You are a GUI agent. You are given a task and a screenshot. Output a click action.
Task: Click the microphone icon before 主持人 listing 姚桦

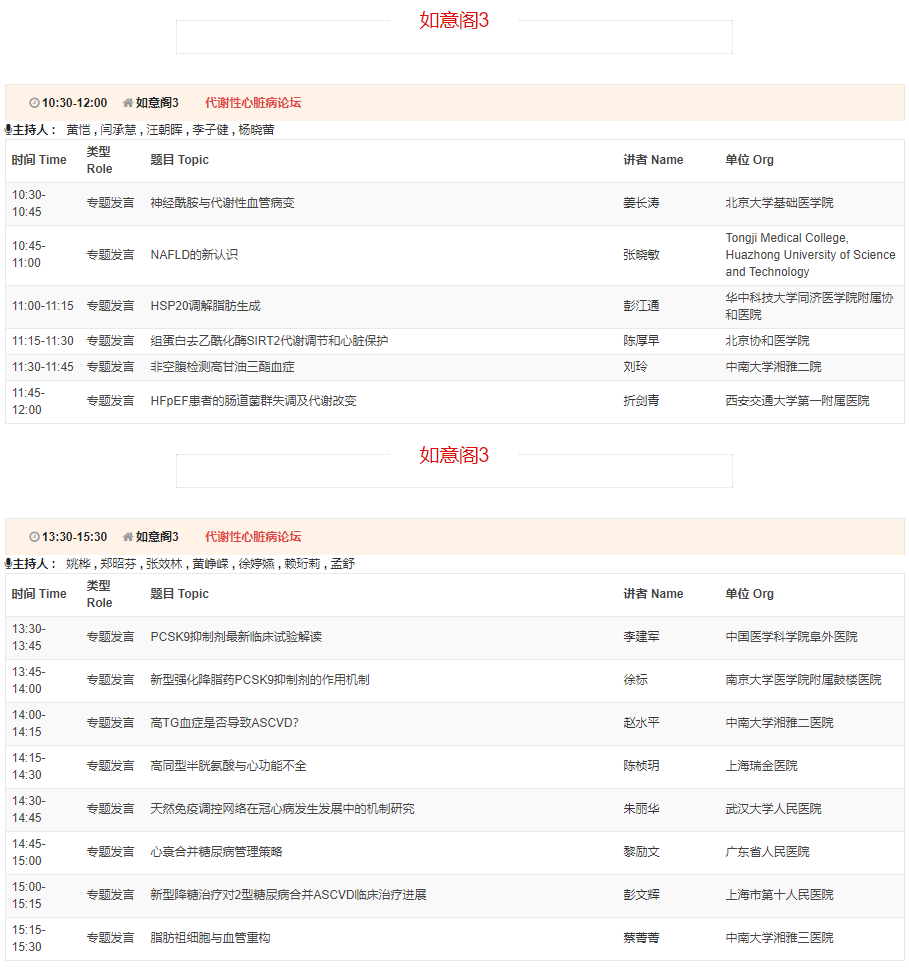pos(8,564)
